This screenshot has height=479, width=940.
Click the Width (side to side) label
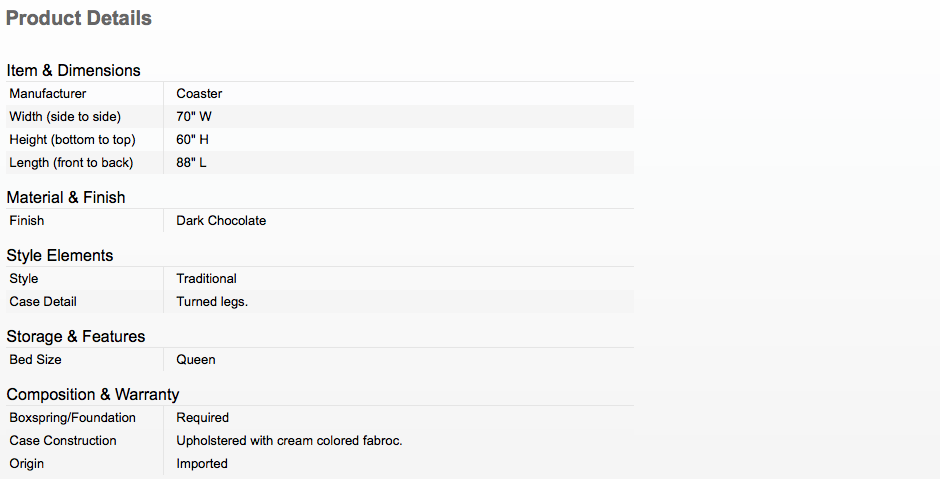65,116
